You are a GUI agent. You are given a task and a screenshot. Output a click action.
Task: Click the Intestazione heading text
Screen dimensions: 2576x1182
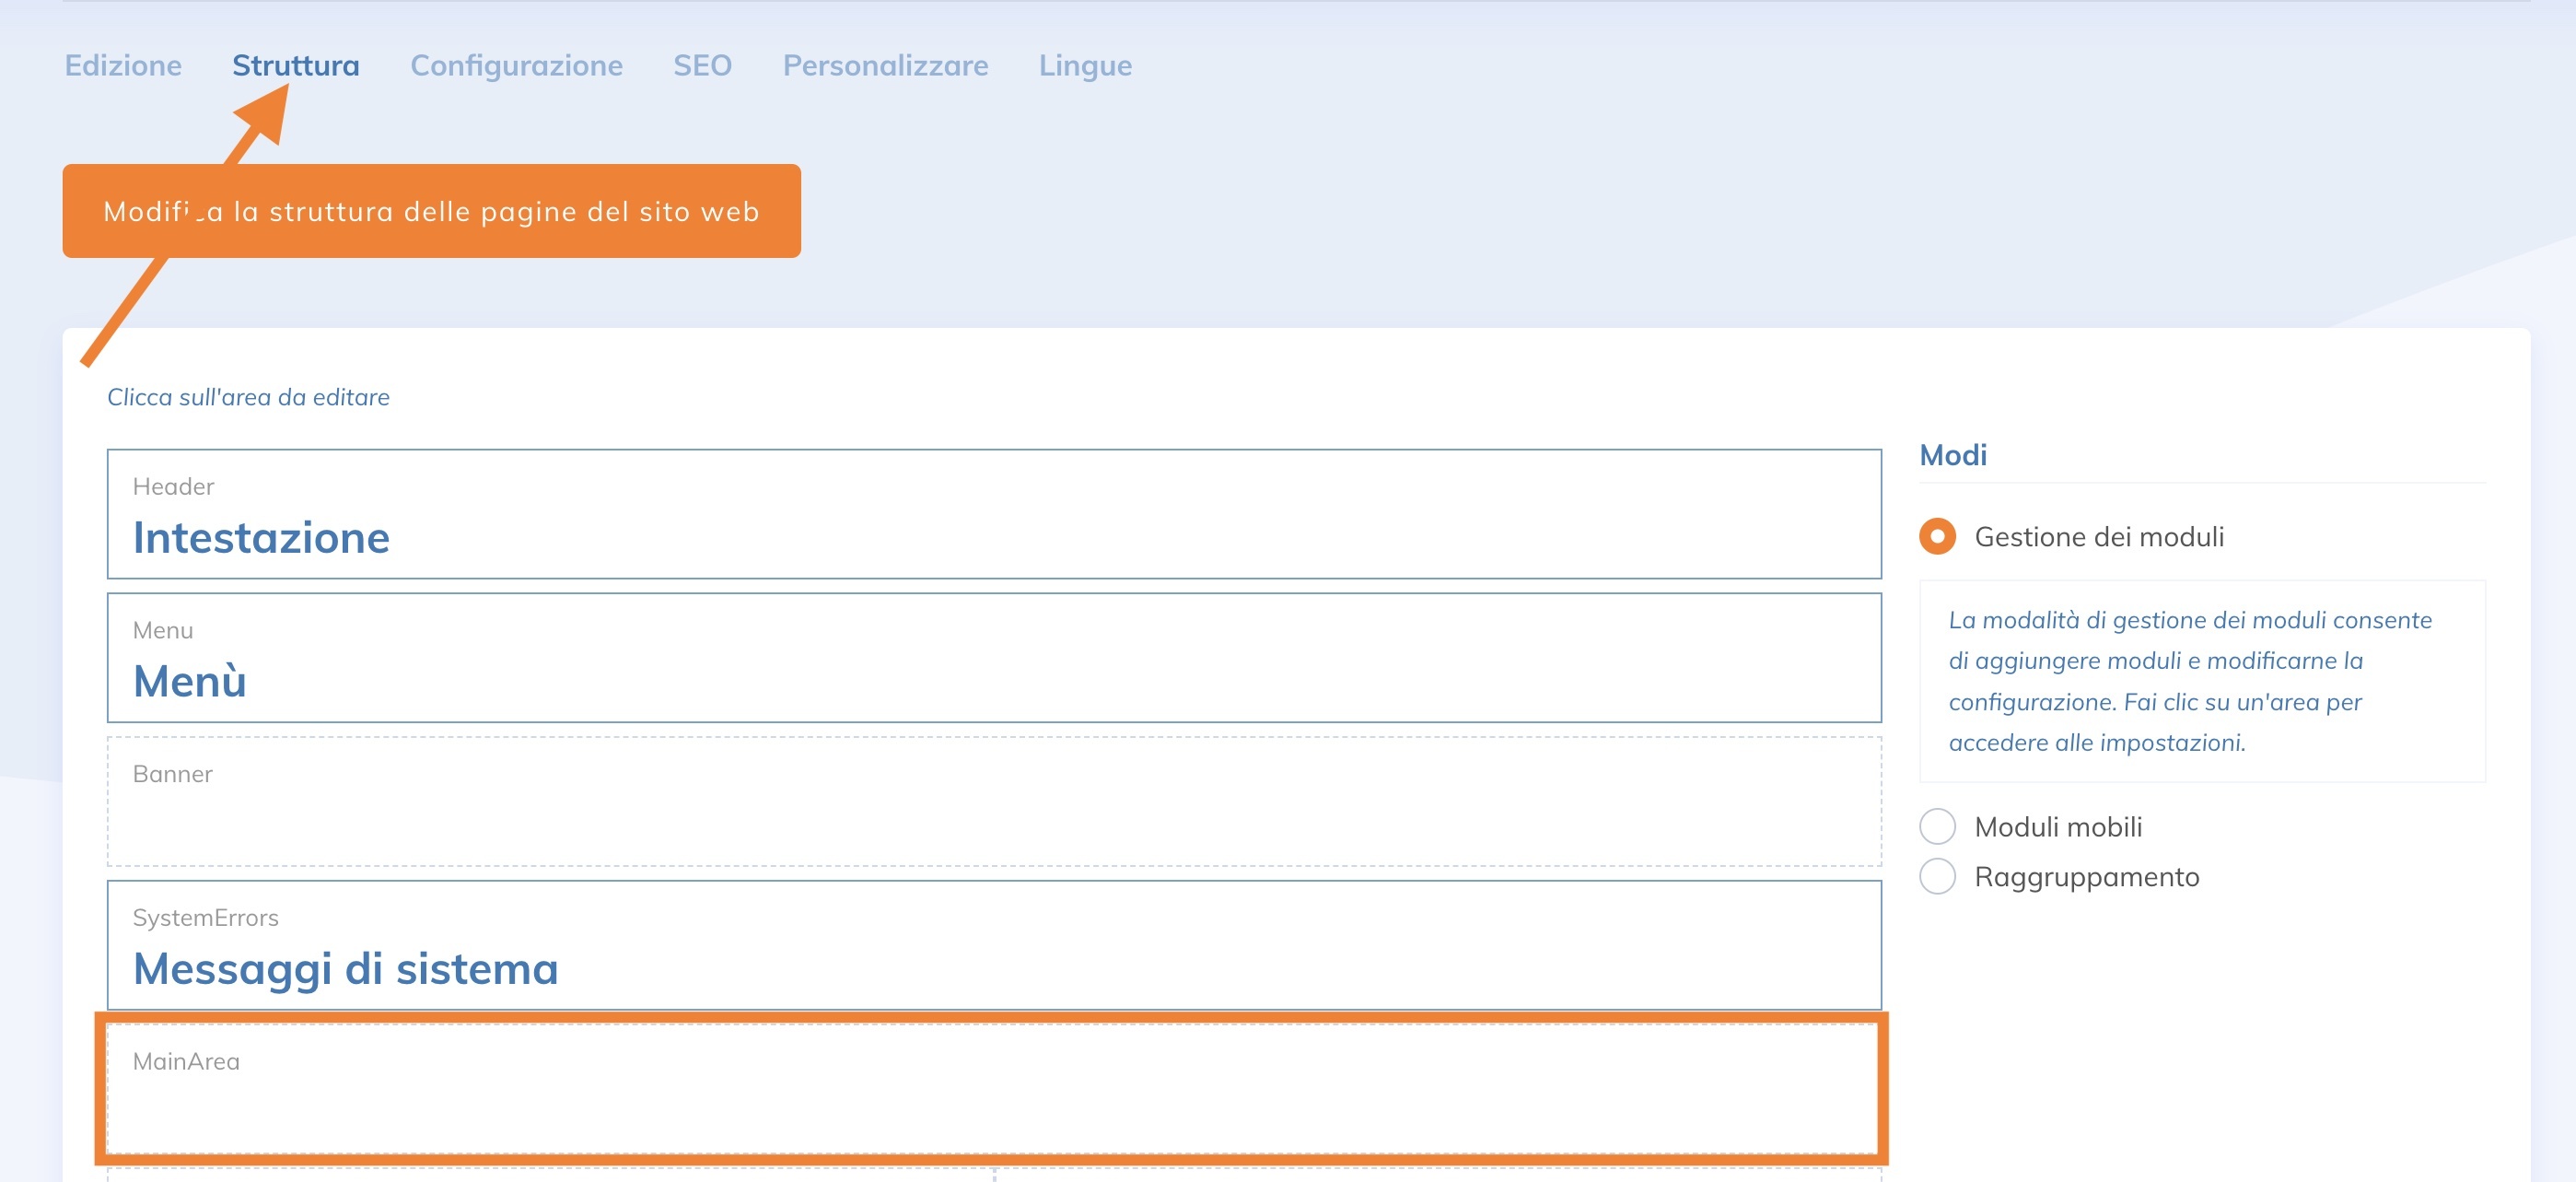[x=261, y=538]
